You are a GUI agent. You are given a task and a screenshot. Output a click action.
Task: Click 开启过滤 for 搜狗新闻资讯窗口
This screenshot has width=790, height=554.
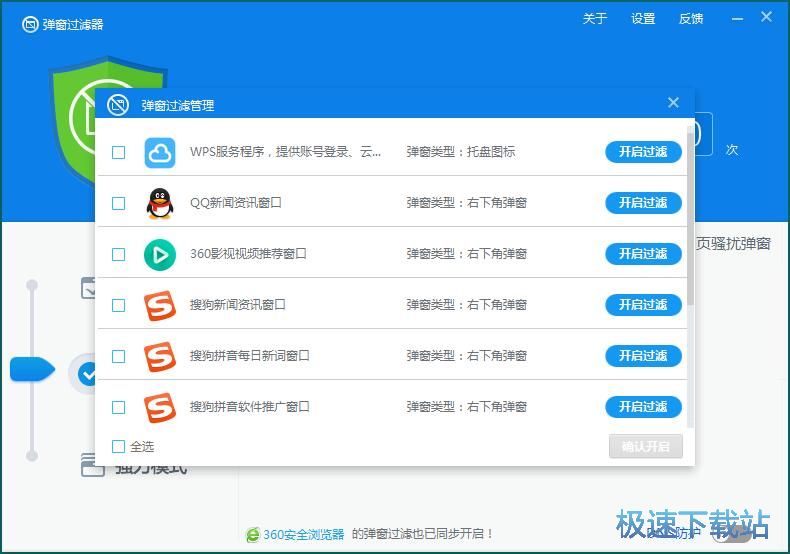tap(643, 305)
